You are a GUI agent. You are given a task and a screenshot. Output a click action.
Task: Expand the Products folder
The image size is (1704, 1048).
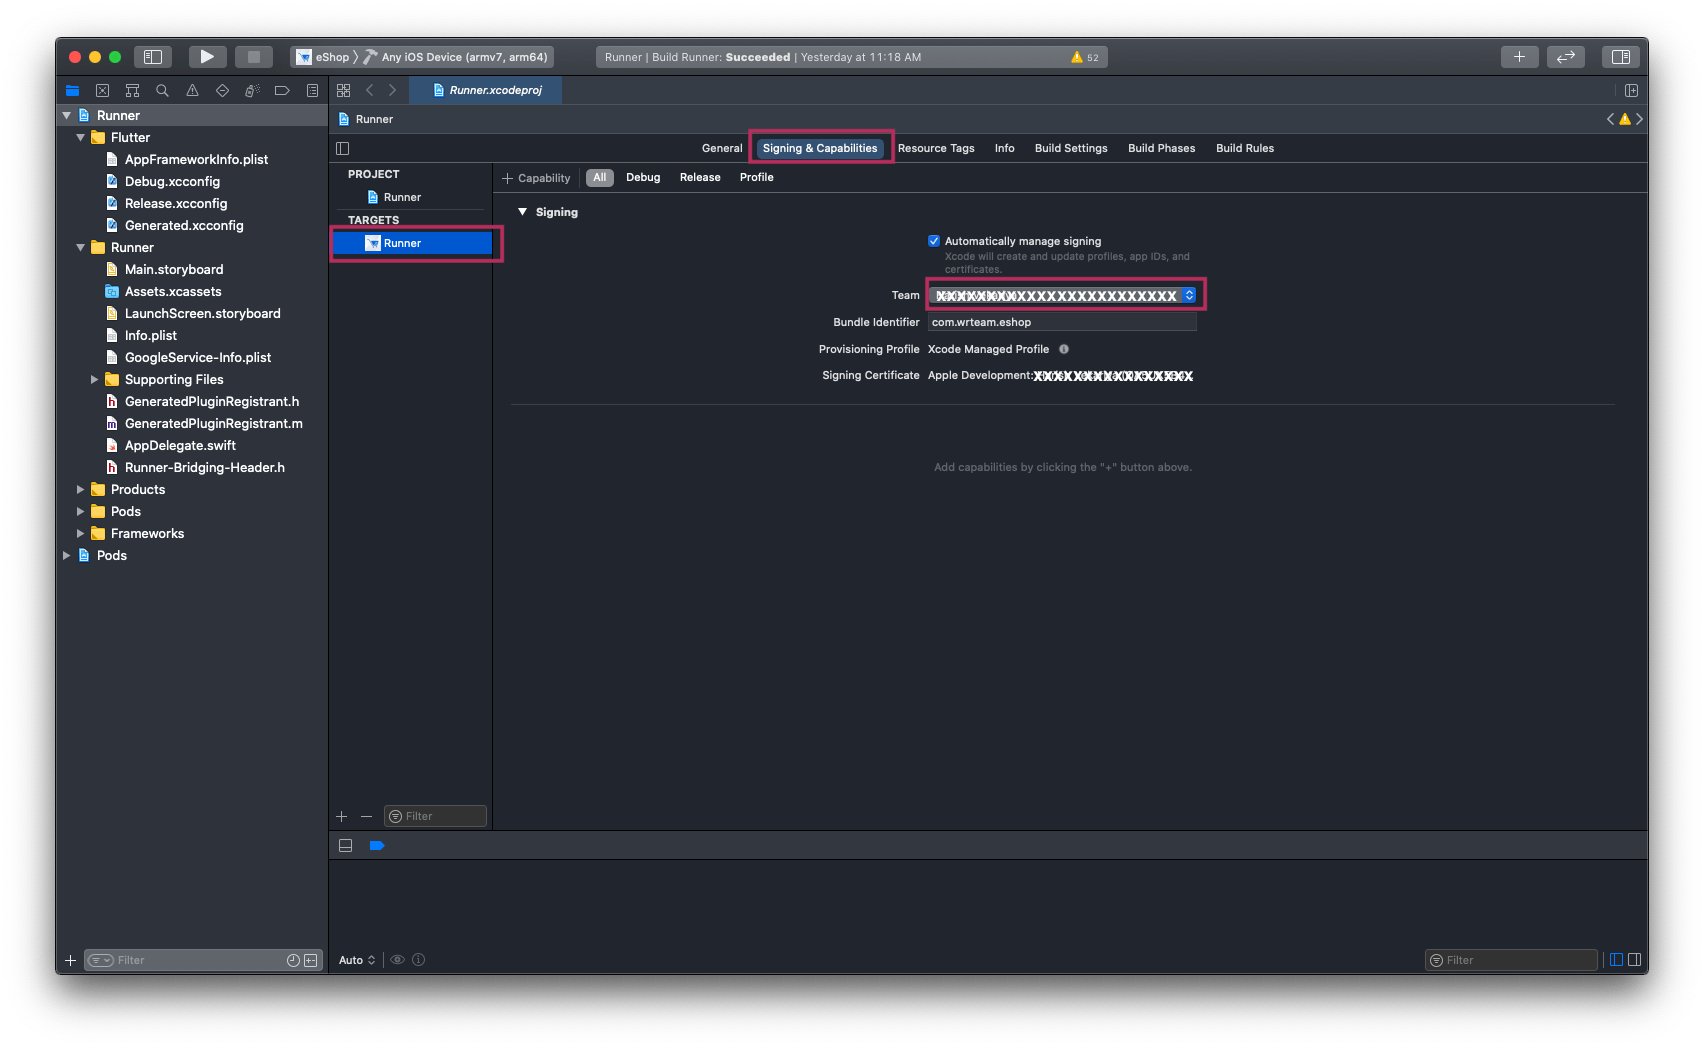pos(81,489)
